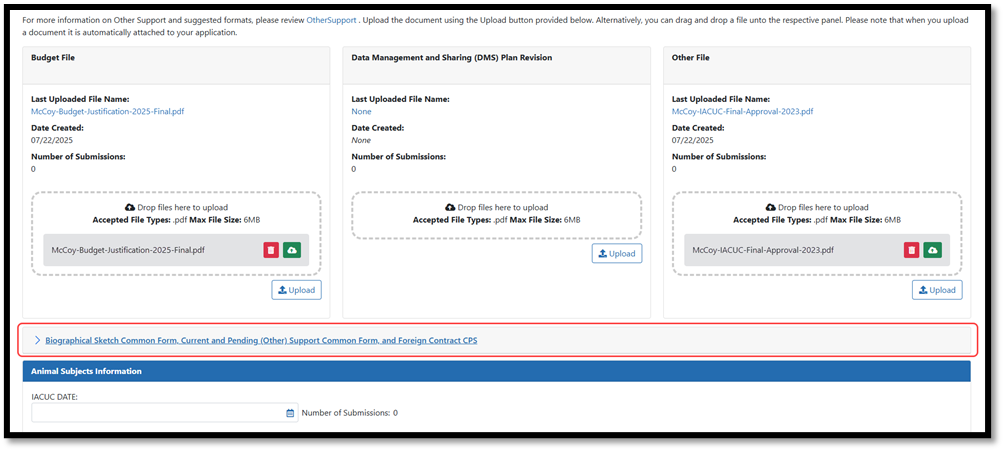Expand the Biographical Sketch Common Form chevron
Image resolution: width=1004 pixels, height=451 pixels.
click(x=38, y=340)
